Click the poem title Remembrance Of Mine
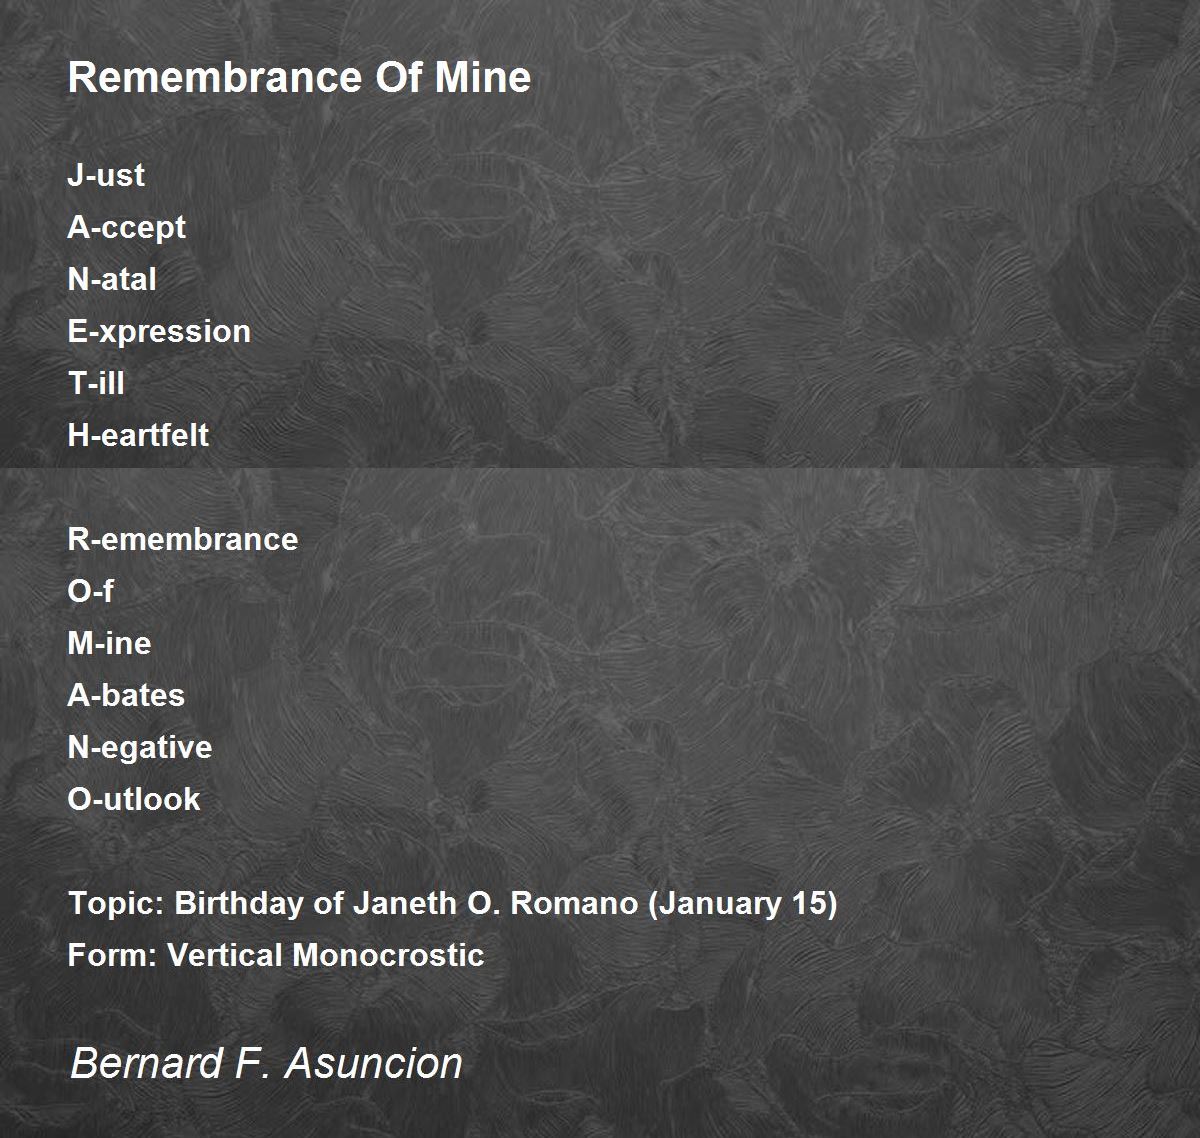This screenshot has height=1138, width=1200. [299, 78]
